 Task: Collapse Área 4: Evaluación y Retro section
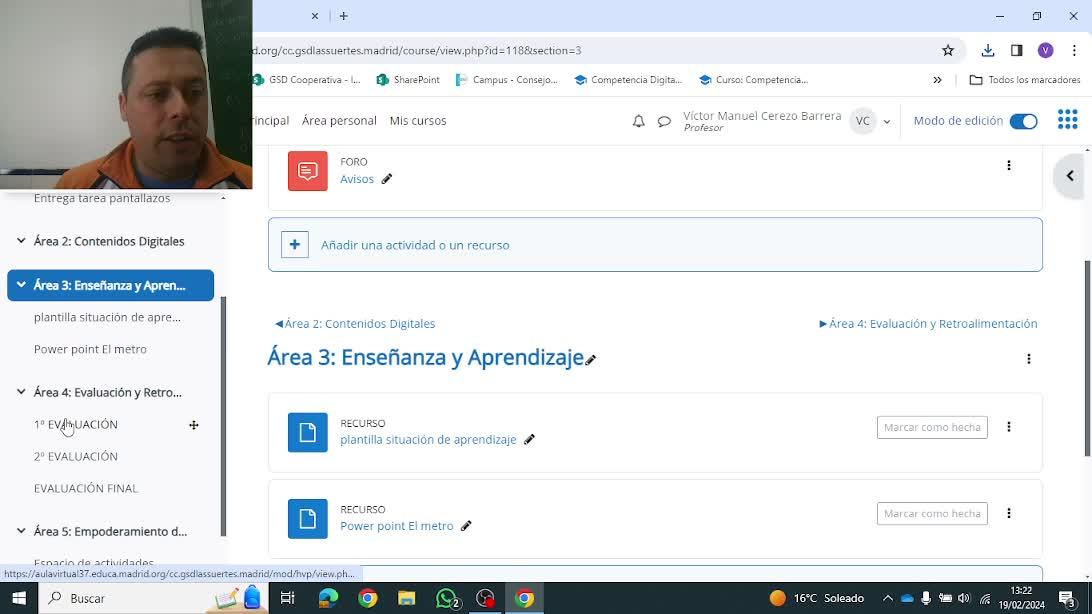coord(21,392)
